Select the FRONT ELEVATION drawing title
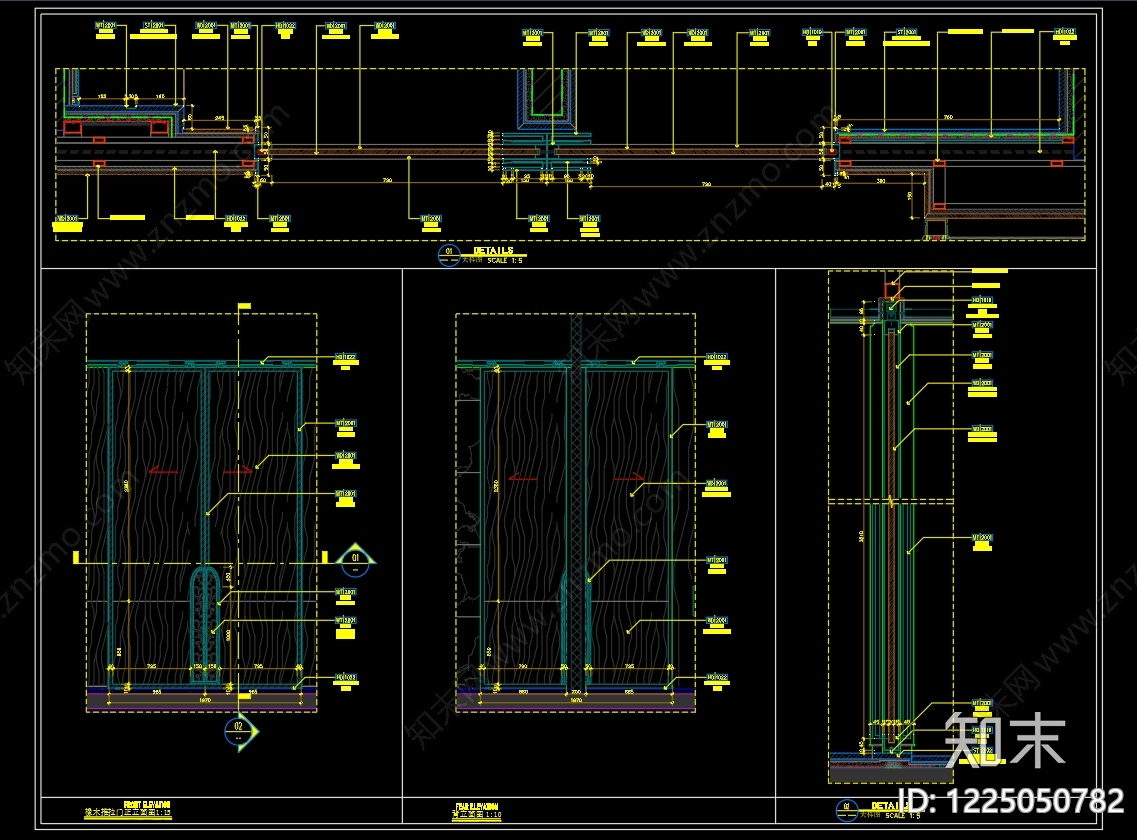Image resolution: width=1137 pixels, height=840 pixels. coord(147,805)
